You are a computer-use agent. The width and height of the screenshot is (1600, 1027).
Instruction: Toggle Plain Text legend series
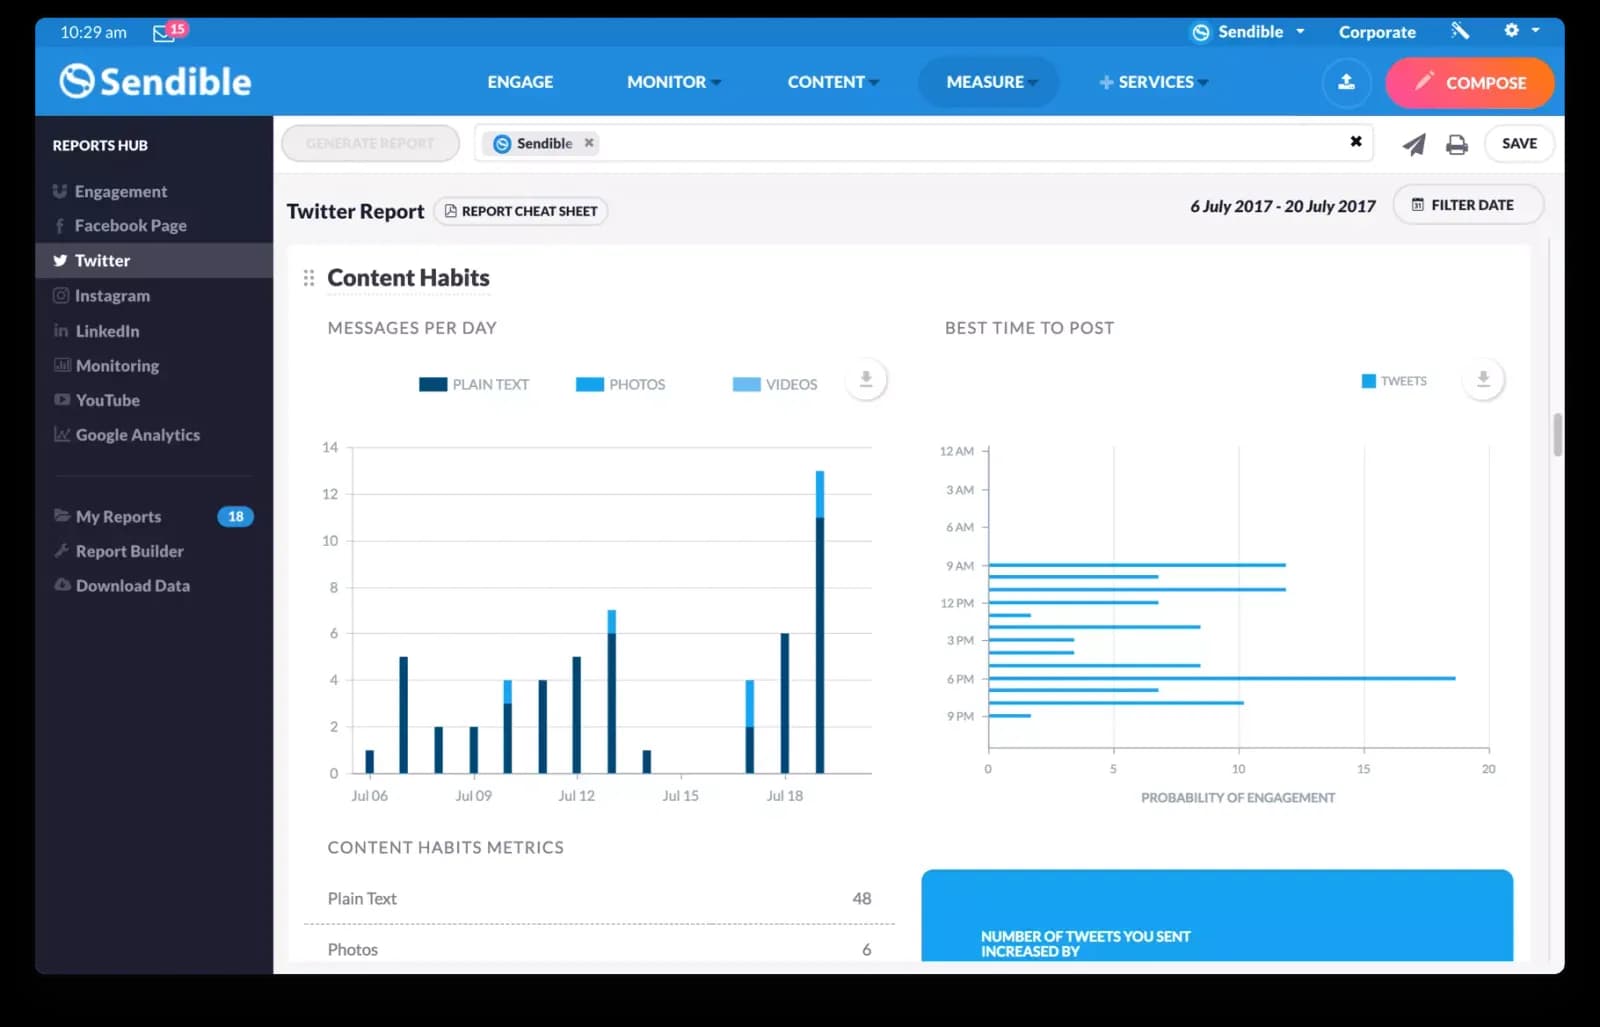[474, 384]
